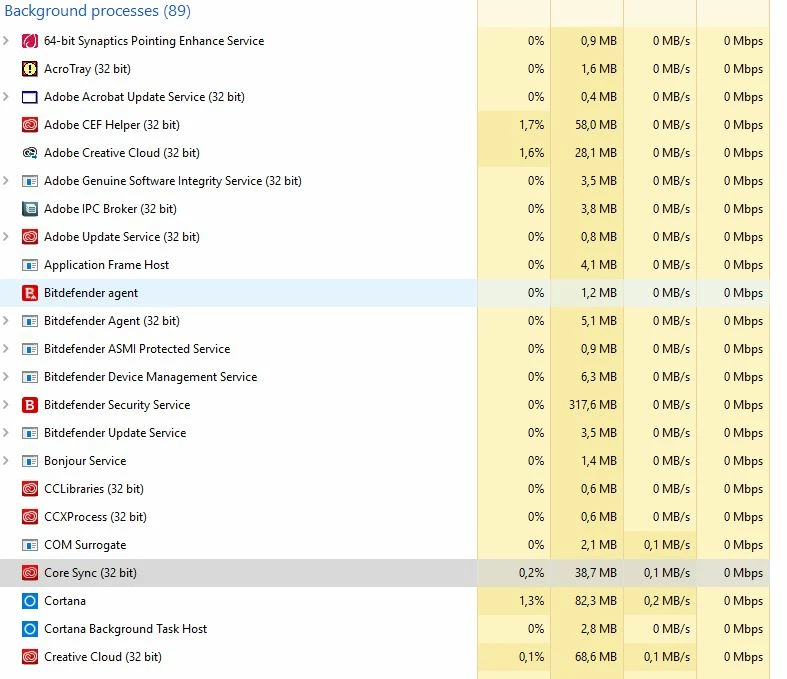Click the 58,0 MB memory value
787x679 pixels.
[596, 124]
